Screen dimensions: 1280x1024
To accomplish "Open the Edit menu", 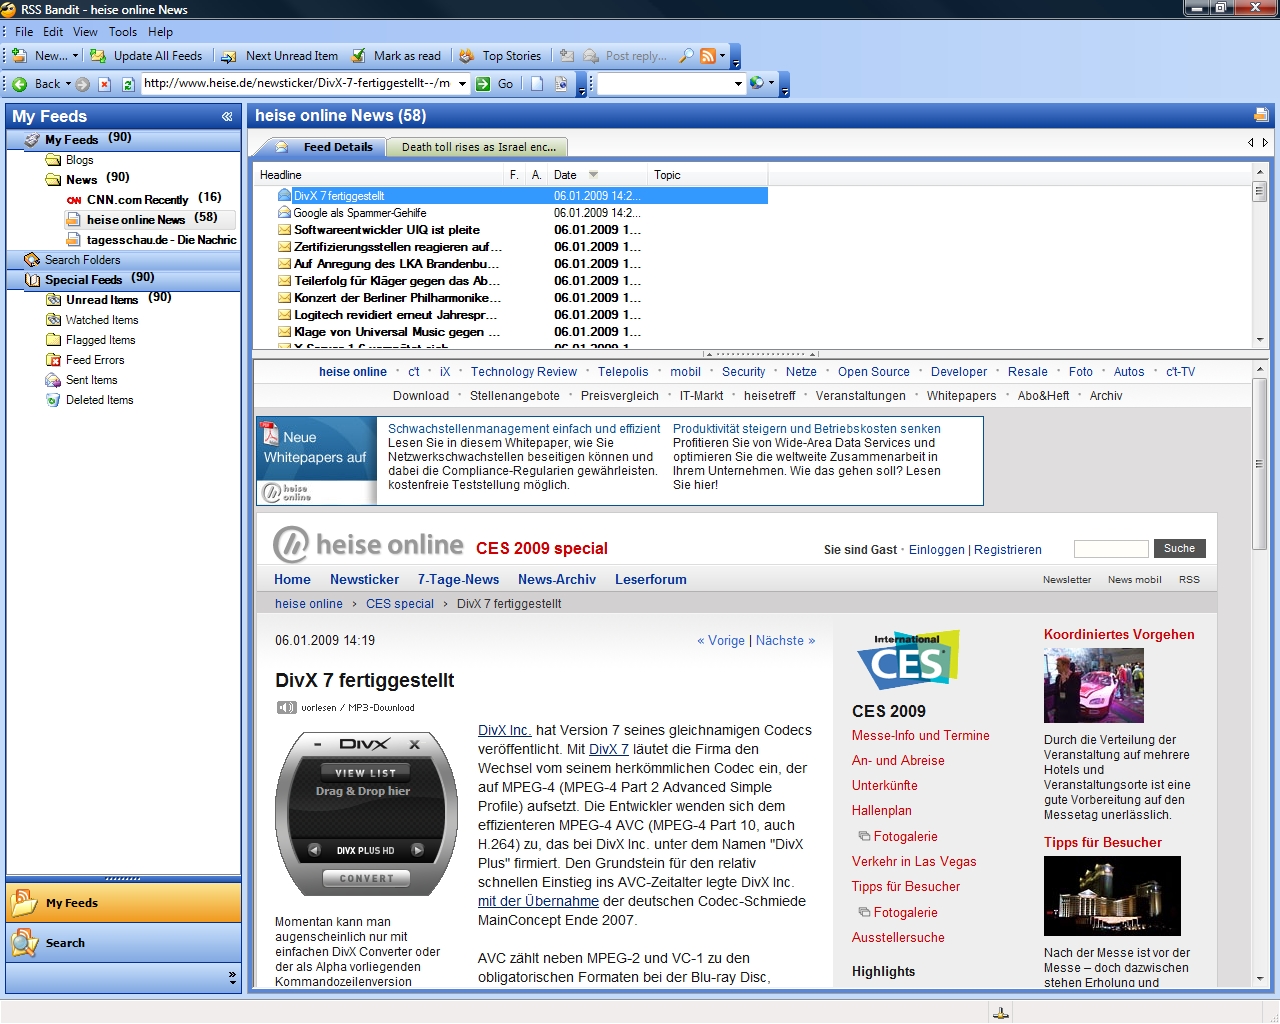I will (x=53, y=31).
